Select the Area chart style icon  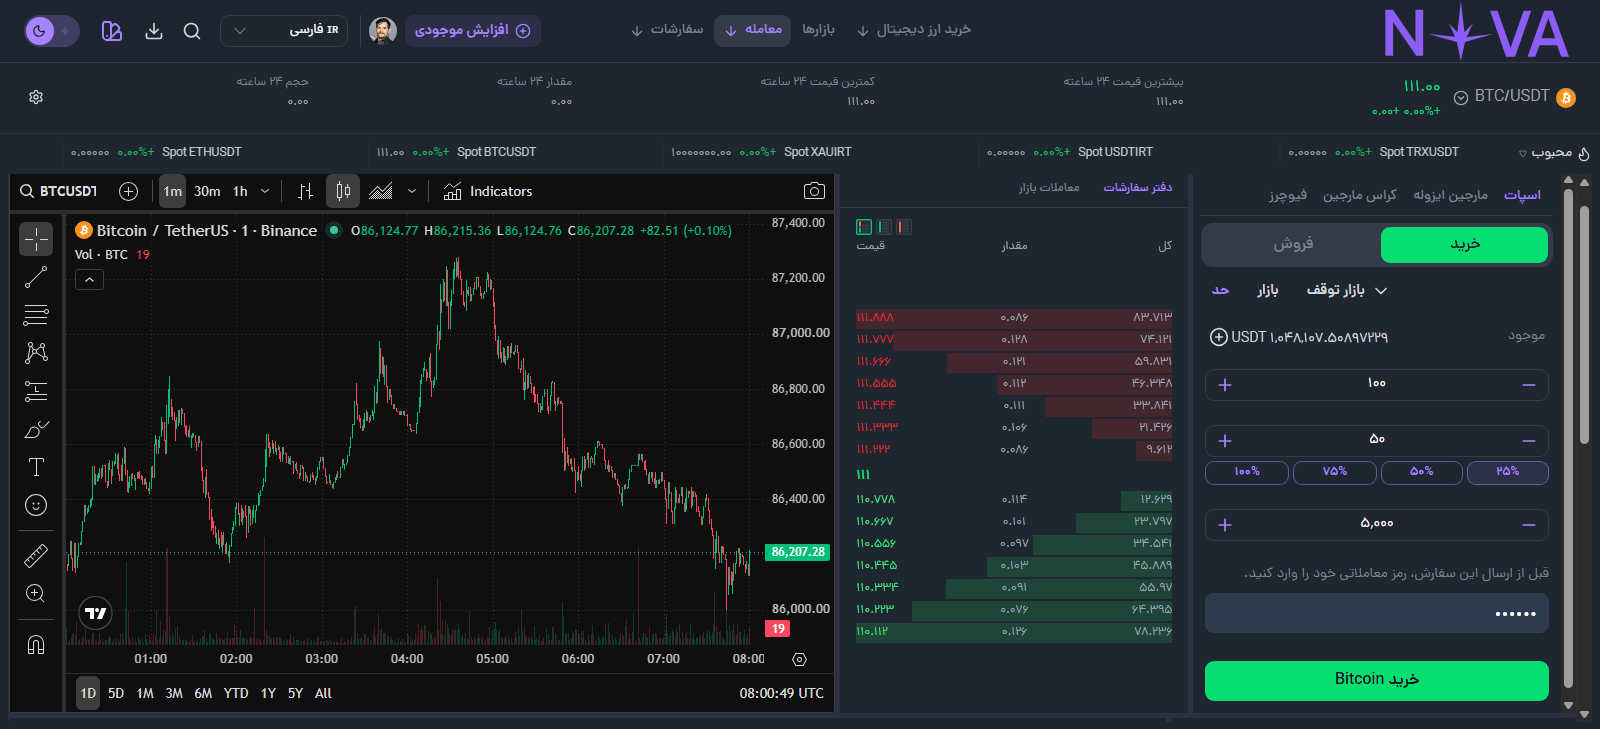tap(380, 191)
